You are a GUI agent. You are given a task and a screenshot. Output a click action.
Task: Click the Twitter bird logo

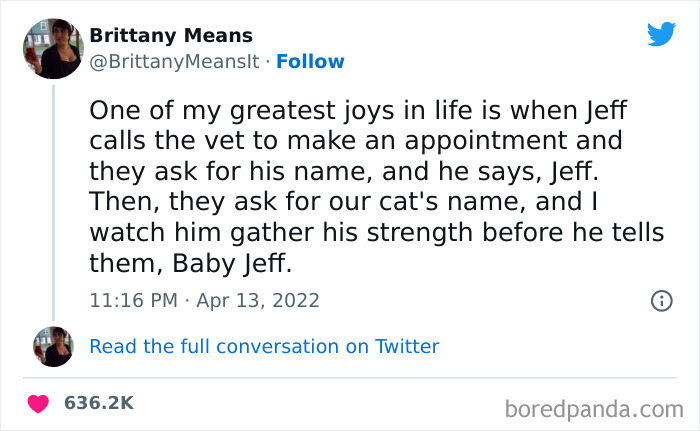pyautogui.click(x=661, y=34)
